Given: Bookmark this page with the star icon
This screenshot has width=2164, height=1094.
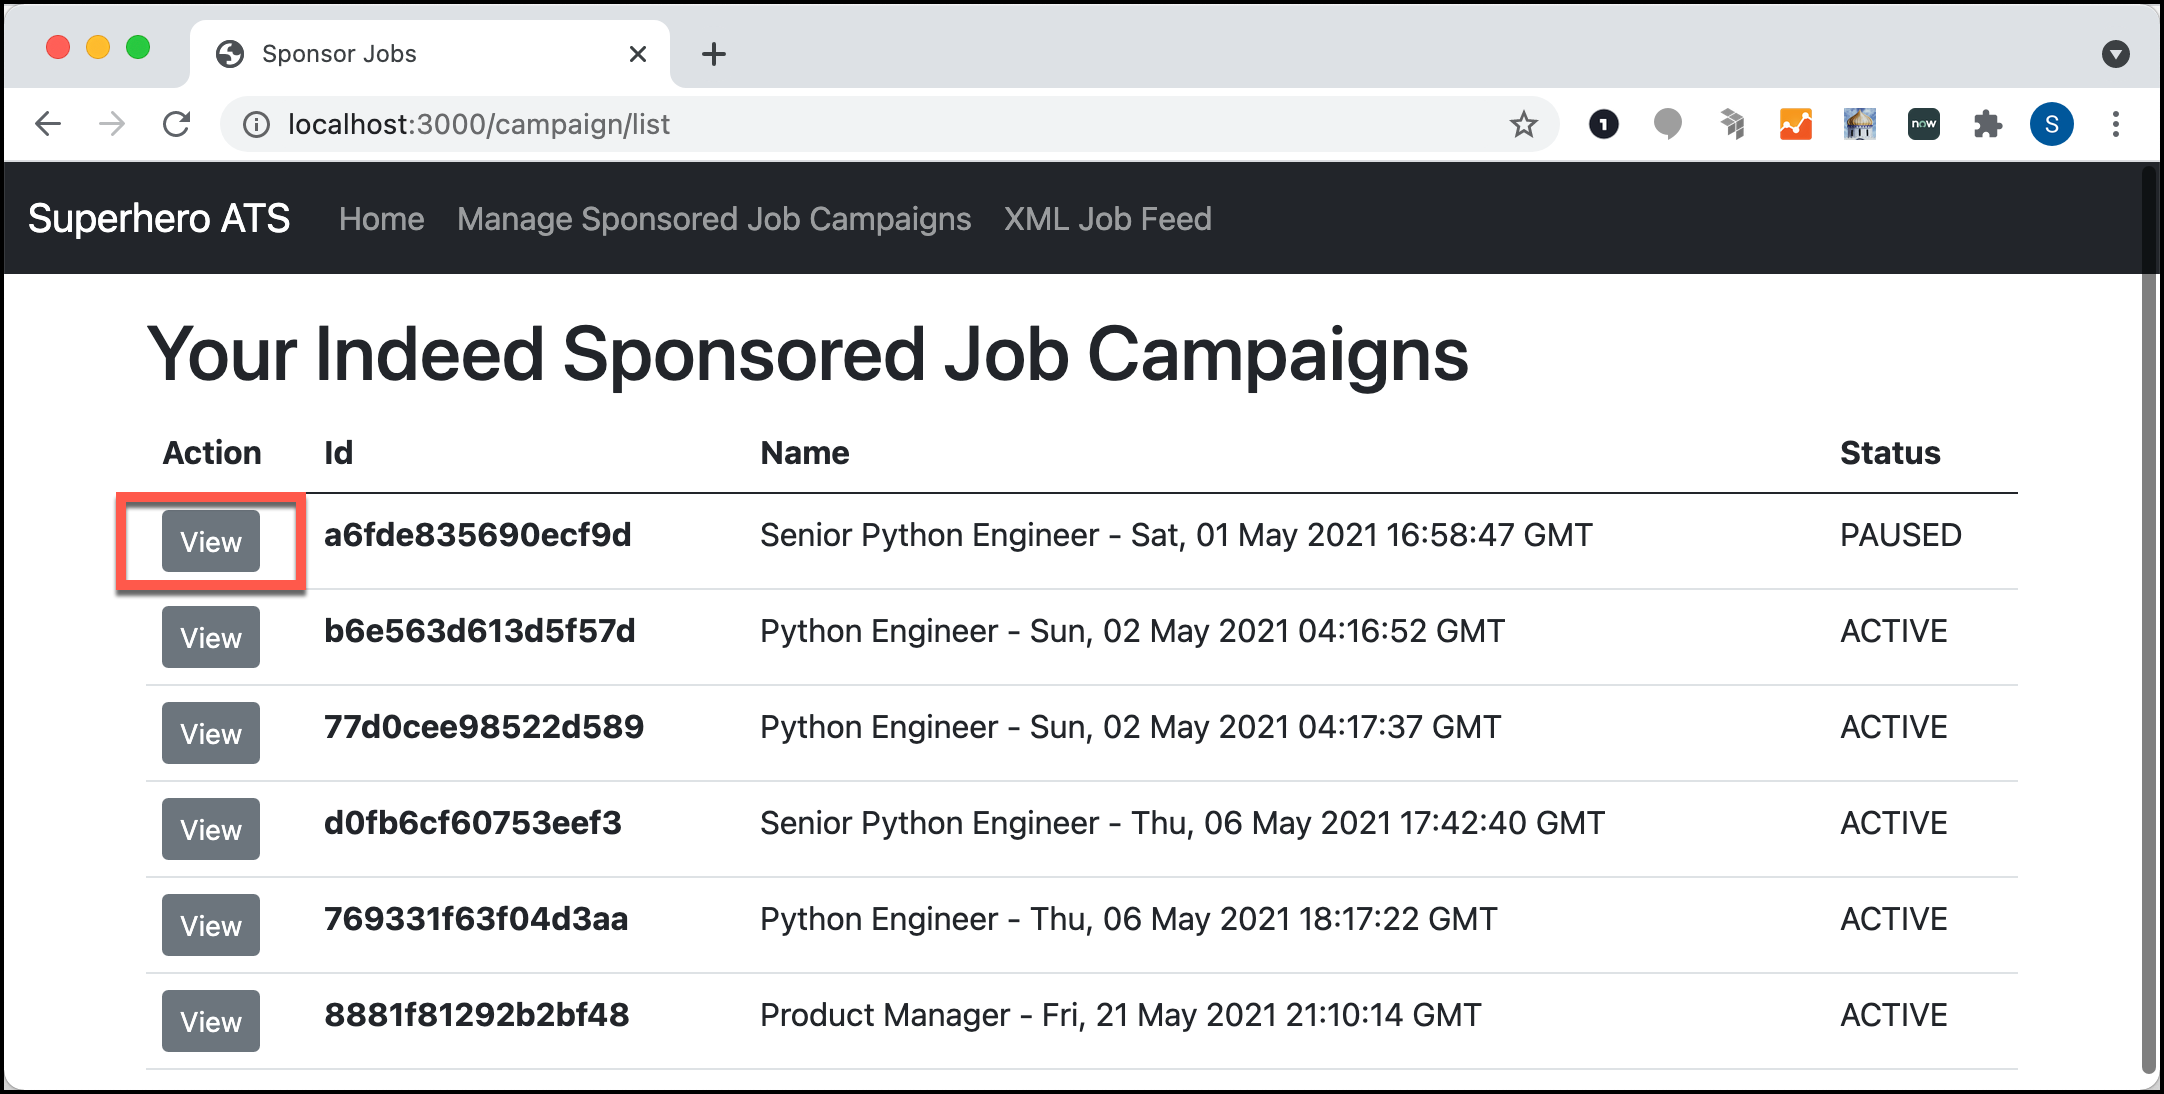Looking at the screenshot, I should tap(1523, 124).
